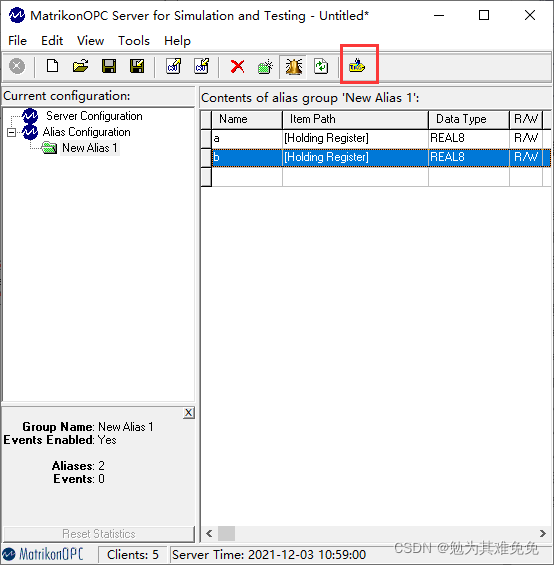The height and width of the screenshot is (565, 554).
Task: Click the first CSV toolbar icon
Action: [174, 66]
